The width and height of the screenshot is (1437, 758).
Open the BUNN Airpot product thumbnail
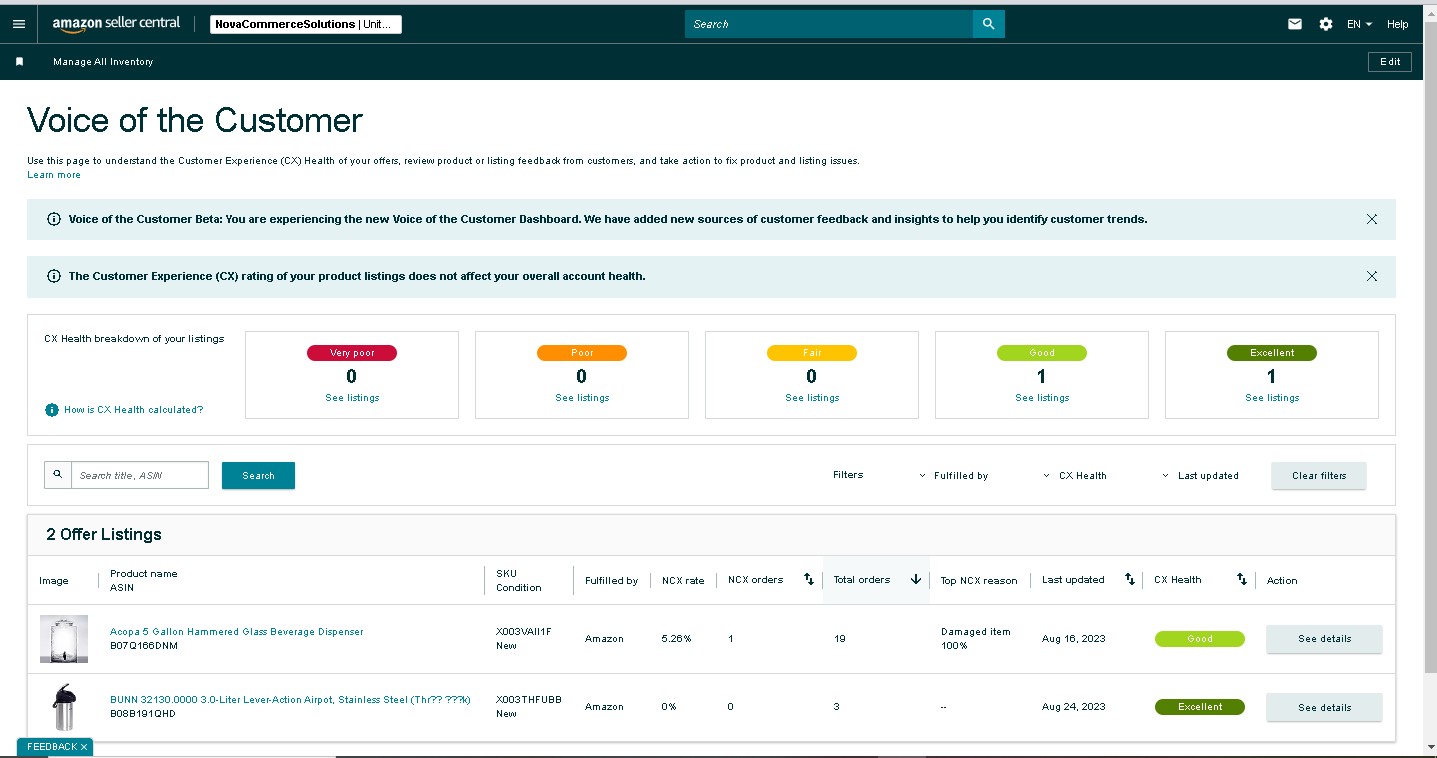click(64, 707)
